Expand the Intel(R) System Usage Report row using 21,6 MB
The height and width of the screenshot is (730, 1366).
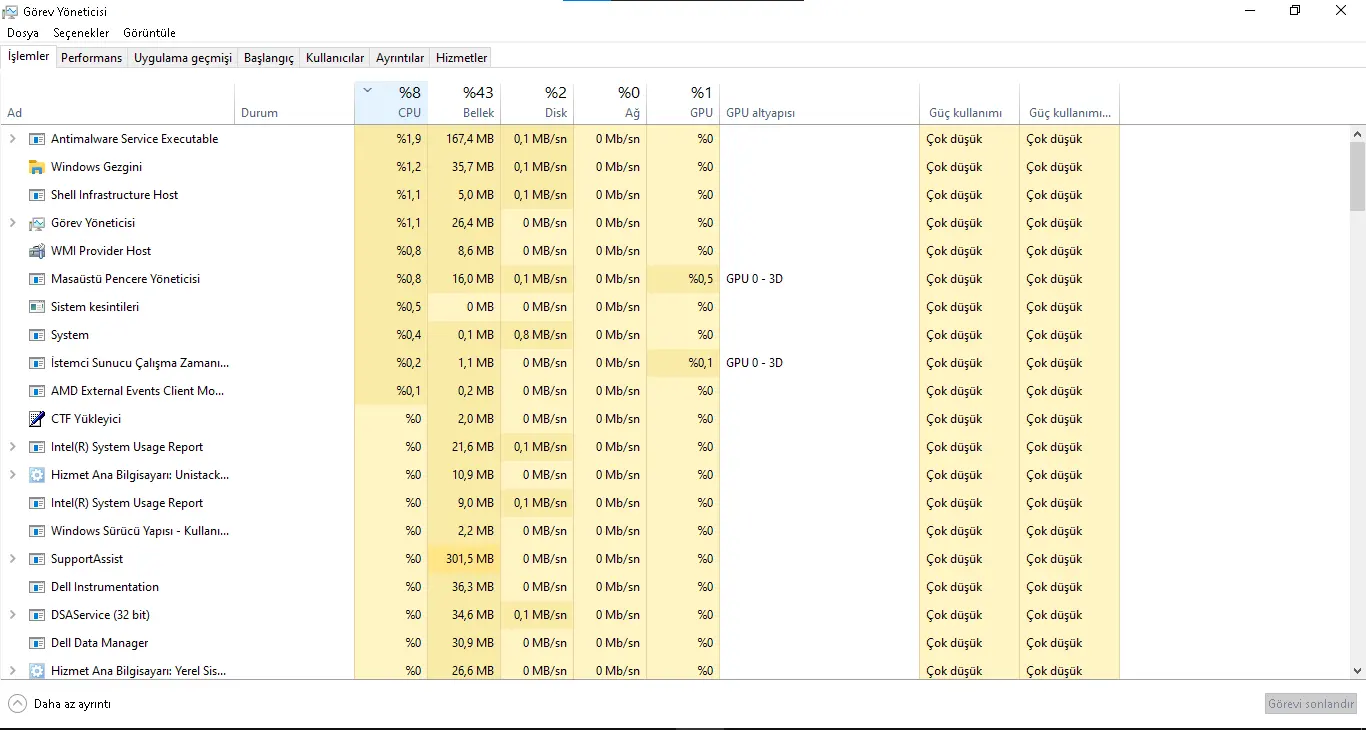(x=12, y=447)
